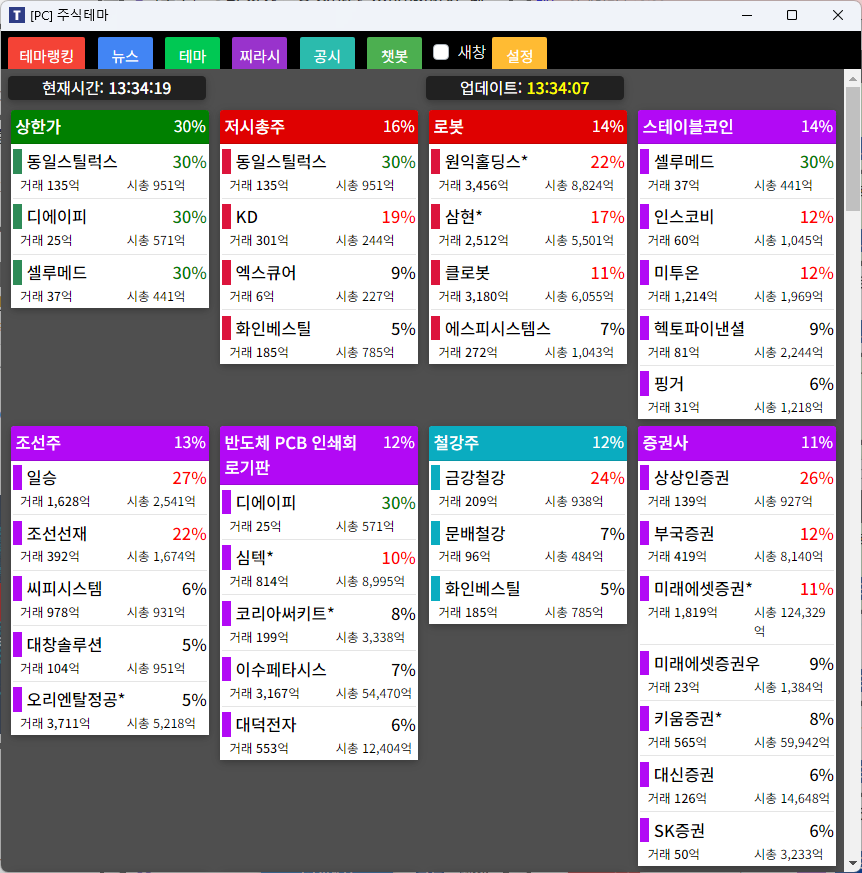
Task: Open the 테마랭킹 tab
Action: 47,53
